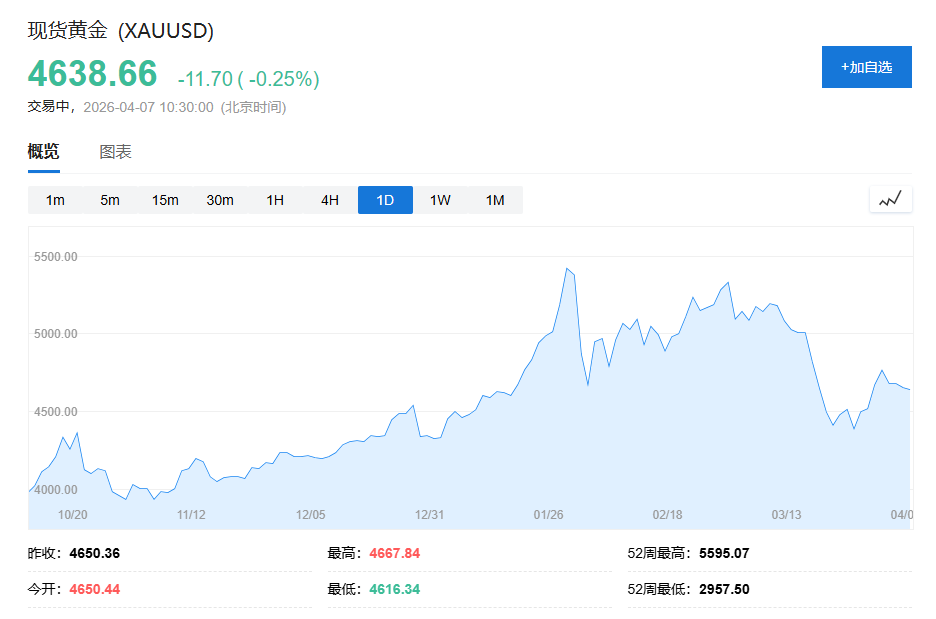Viewport: 936px width, 619px height.
Task: Select the 30m timeframe
Action: 220,199
